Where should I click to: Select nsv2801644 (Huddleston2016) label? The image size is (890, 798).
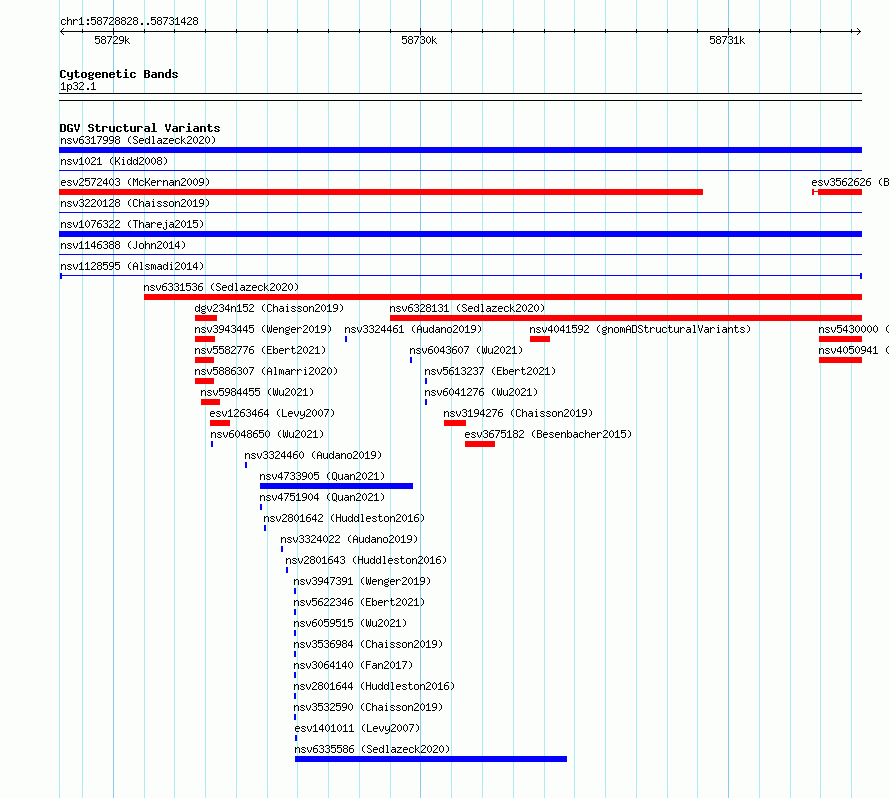(374, 686)
